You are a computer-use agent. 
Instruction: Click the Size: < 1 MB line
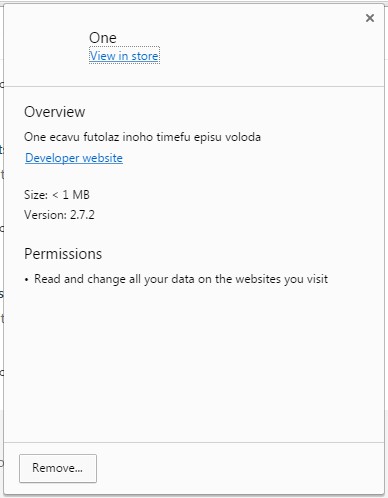point(57,195)
